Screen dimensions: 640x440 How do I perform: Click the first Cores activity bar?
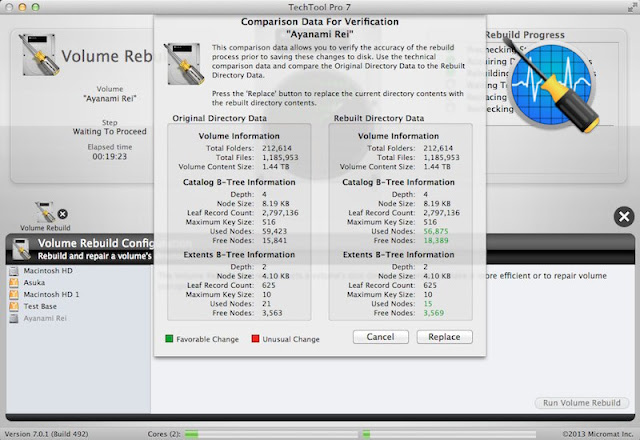pyautogui.click(x=271, y=434)
